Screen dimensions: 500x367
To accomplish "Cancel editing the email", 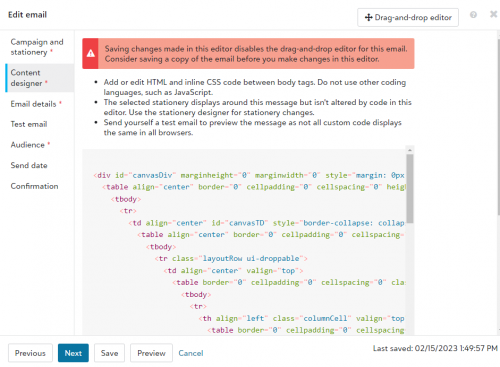I will [191, 353].
